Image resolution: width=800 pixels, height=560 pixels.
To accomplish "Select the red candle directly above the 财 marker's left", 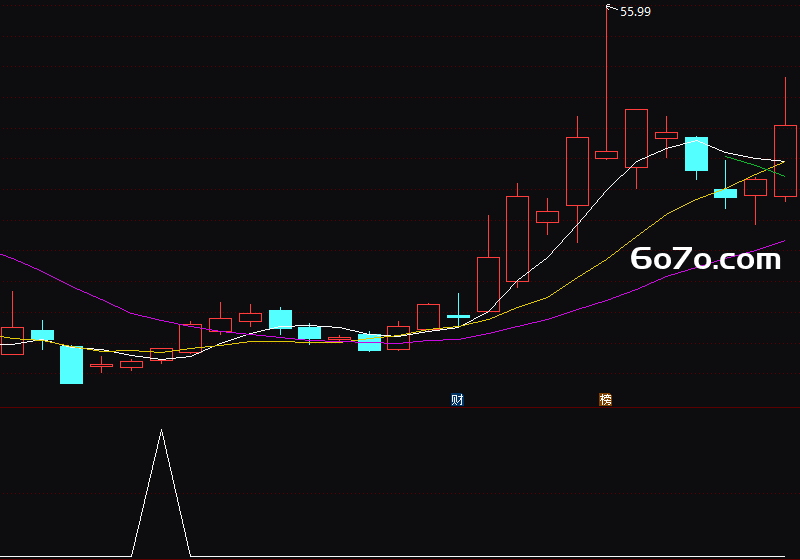I will (429, 317).
